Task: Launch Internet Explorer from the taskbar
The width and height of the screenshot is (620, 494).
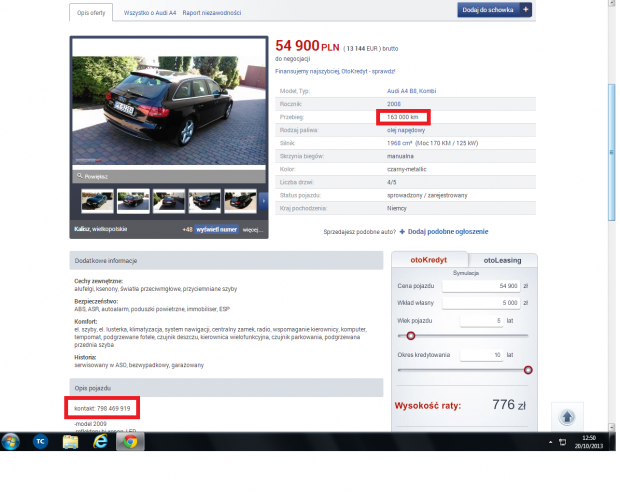Action: (100, 441)
